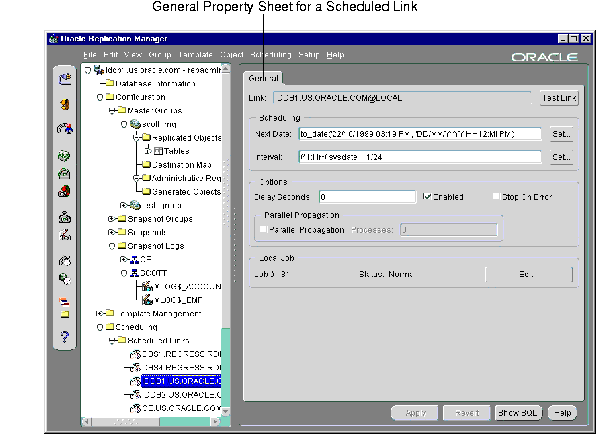Screen dimensions: 600x437
Task: Click the Snapshot Logs folder icon
Action: (119, 245)
